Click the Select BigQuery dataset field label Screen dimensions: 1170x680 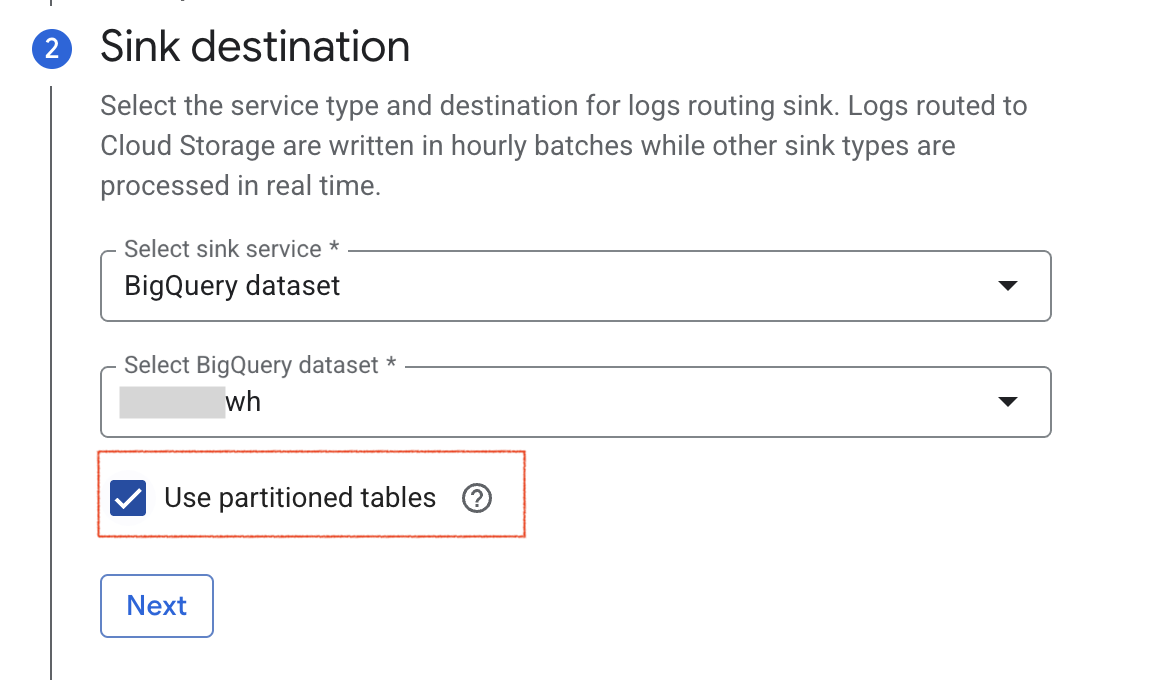(x=260, y=364)
